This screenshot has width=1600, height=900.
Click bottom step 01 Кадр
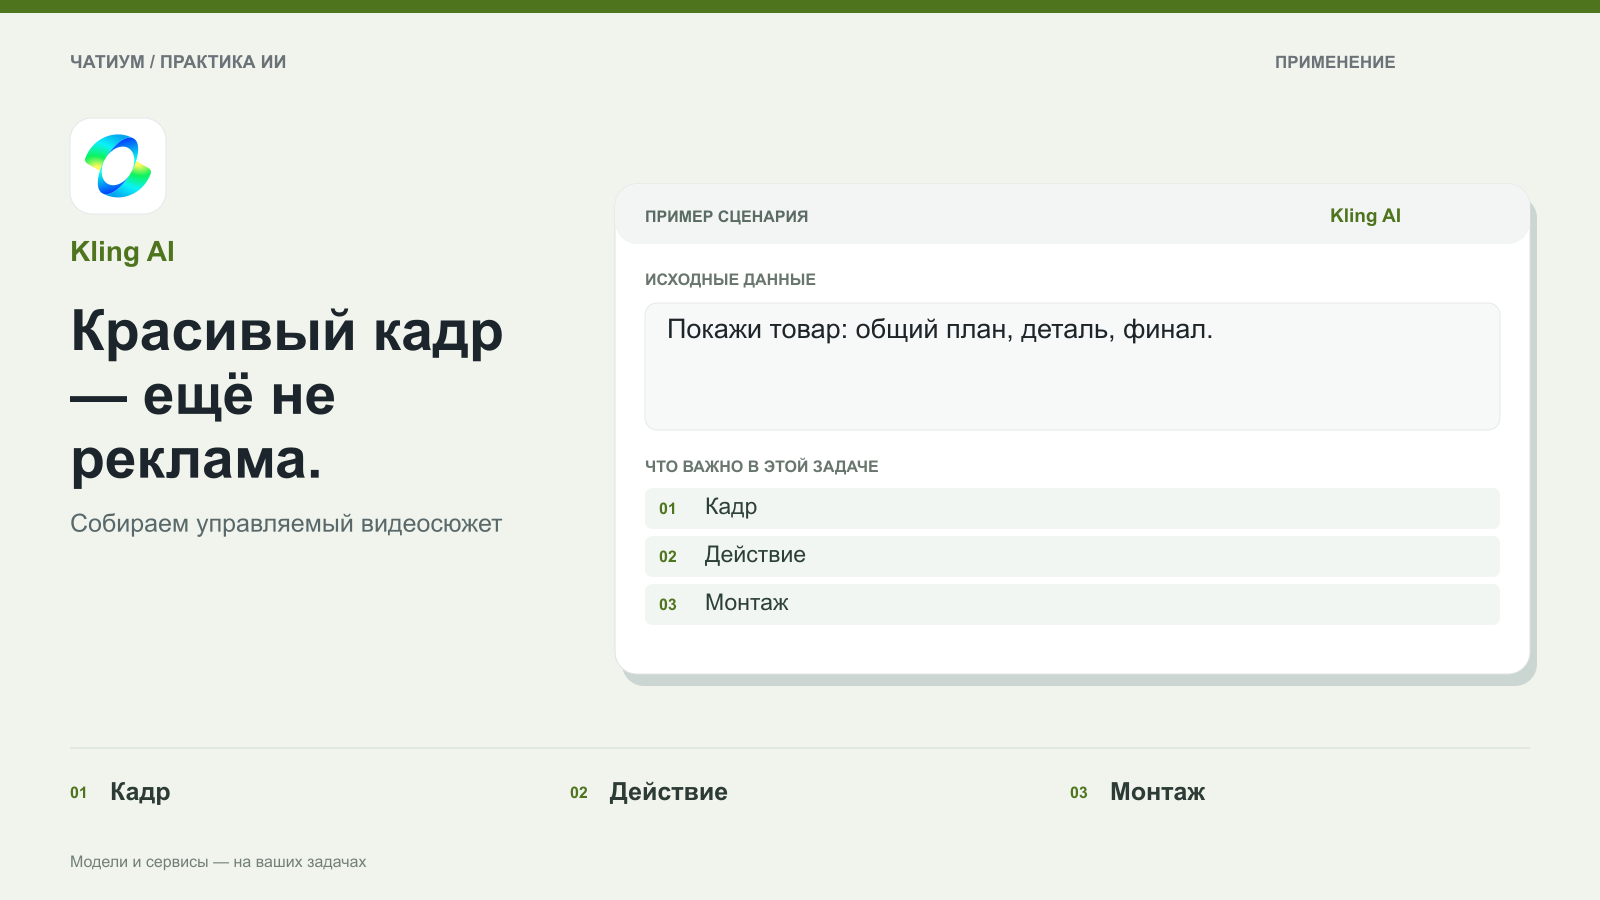point(120,792)
